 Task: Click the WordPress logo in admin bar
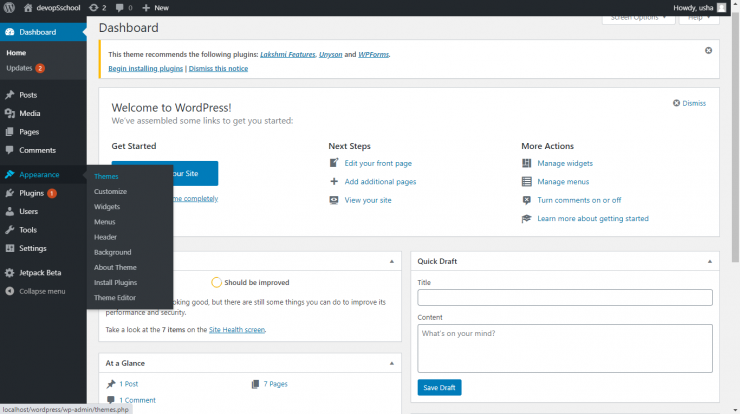click(x=9, y=8)
